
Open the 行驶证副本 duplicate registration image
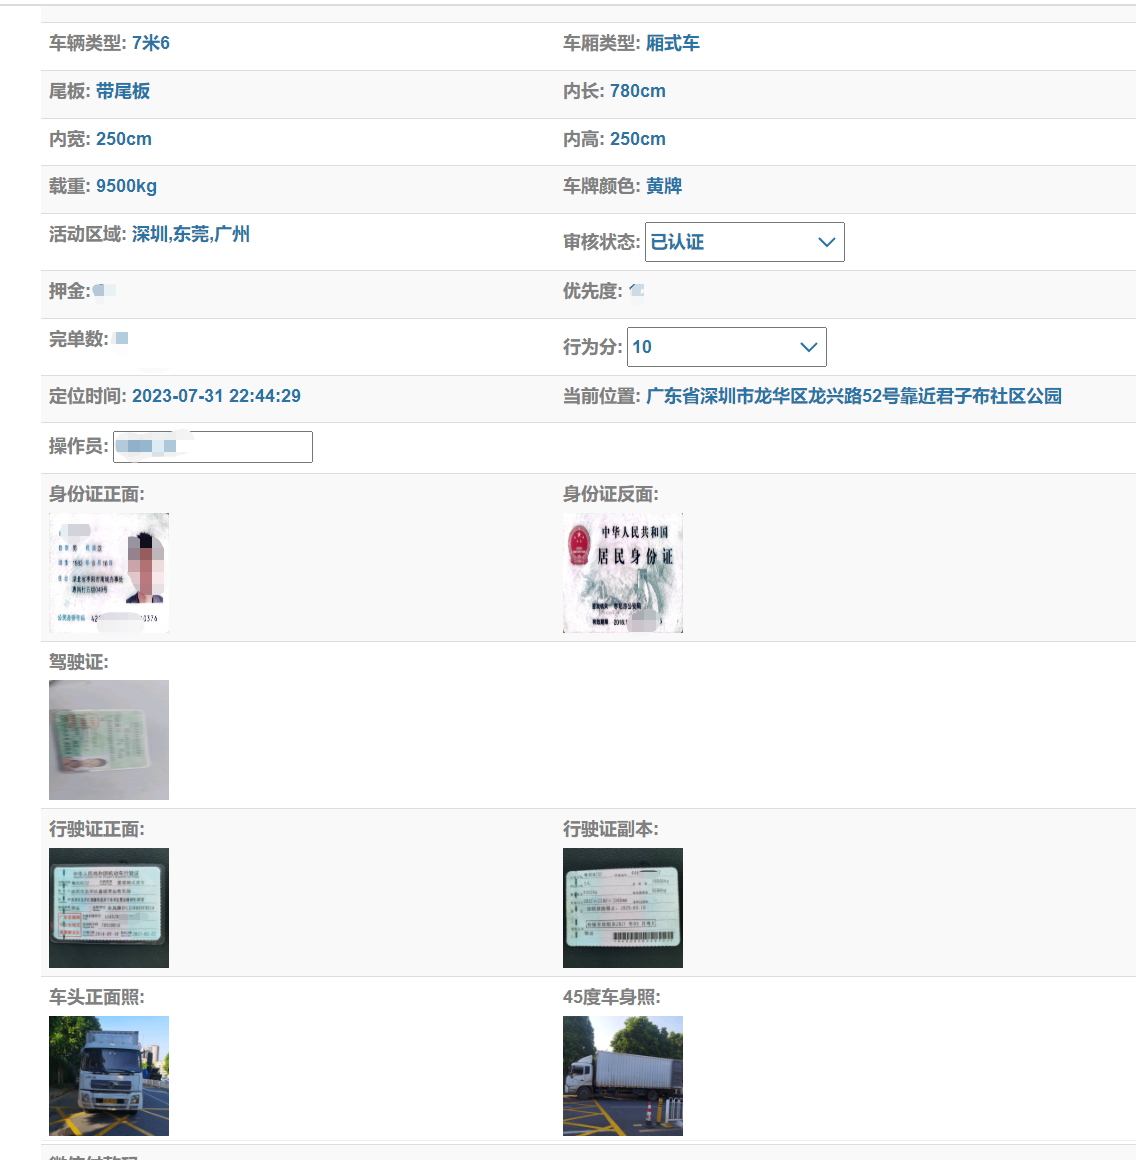tap(622, 907)
